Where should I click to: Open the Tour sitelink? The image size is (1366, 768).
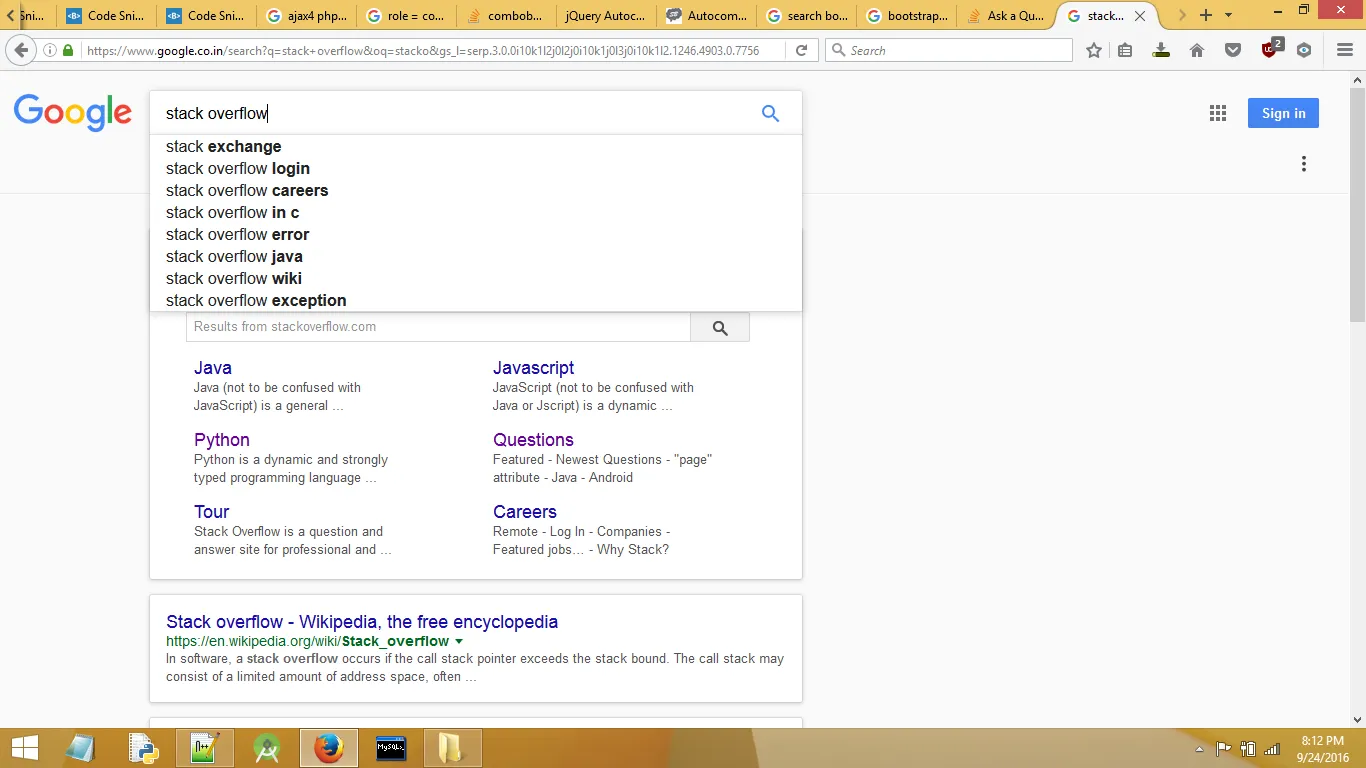click(x=211, y=512)
